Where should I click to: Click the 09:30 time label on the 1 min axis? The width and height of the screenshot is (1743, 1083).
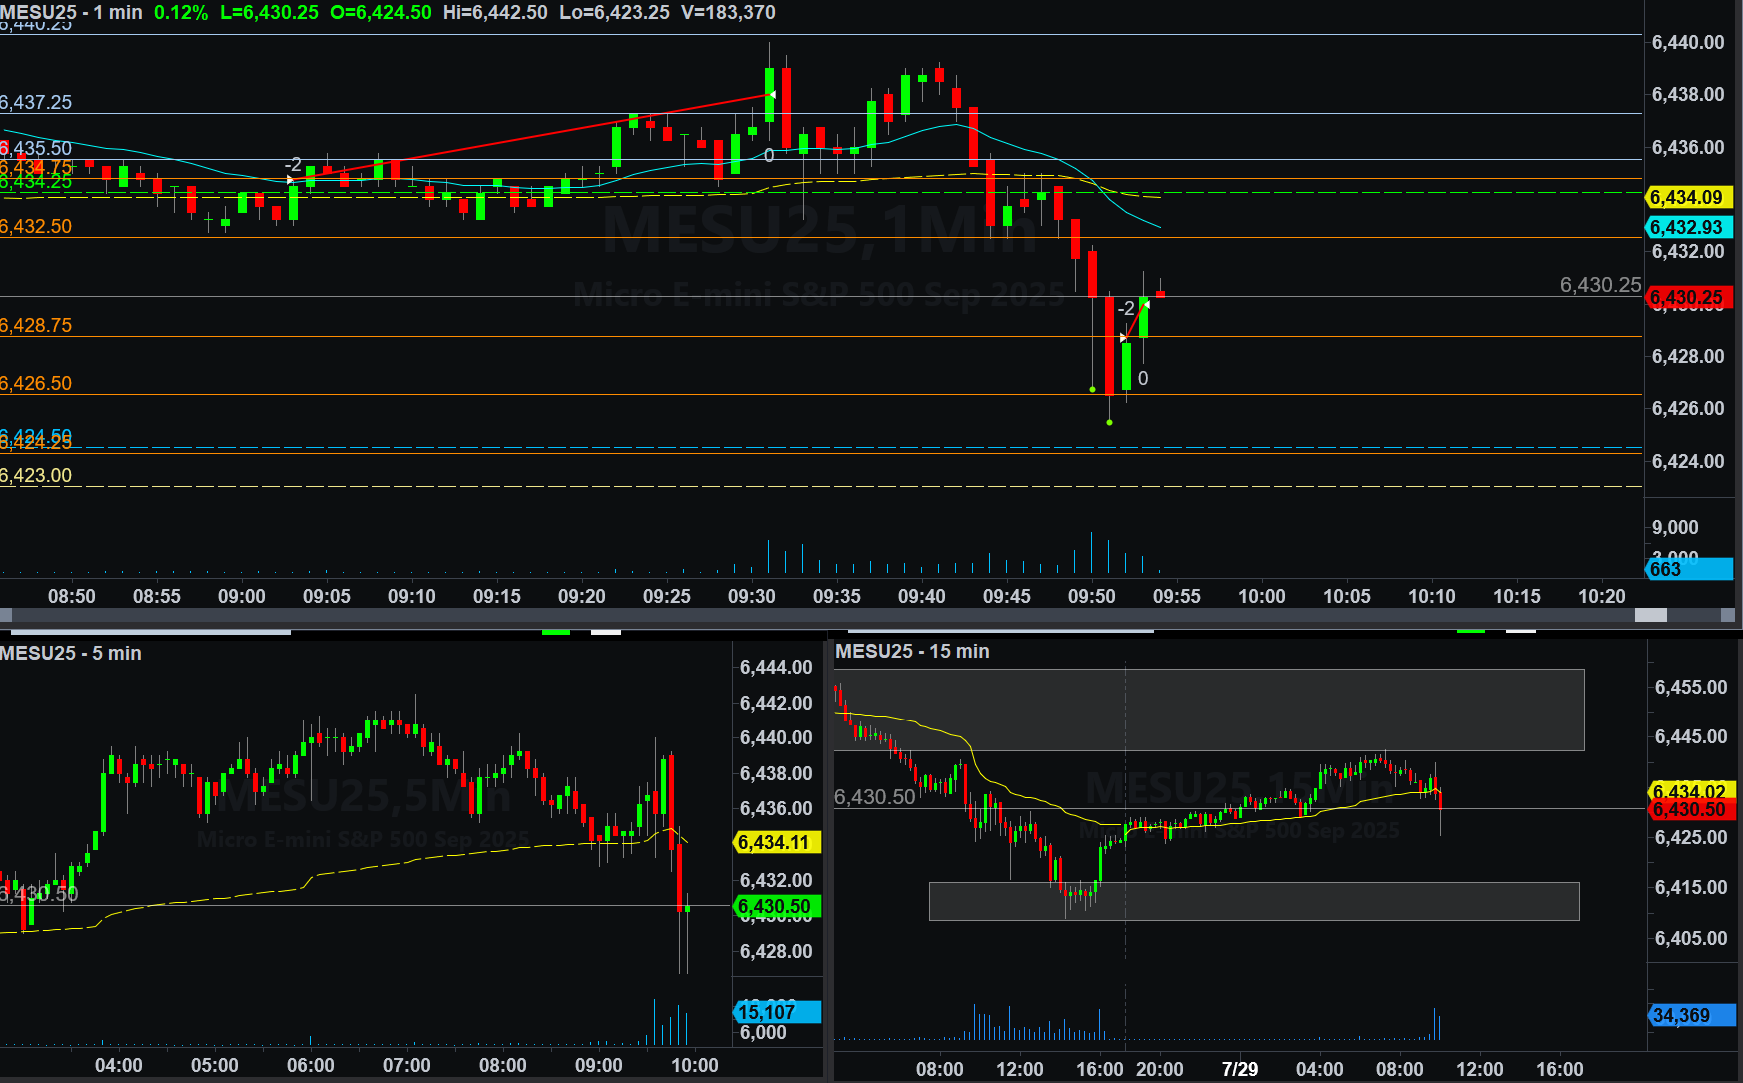click(x=752, y=596)
